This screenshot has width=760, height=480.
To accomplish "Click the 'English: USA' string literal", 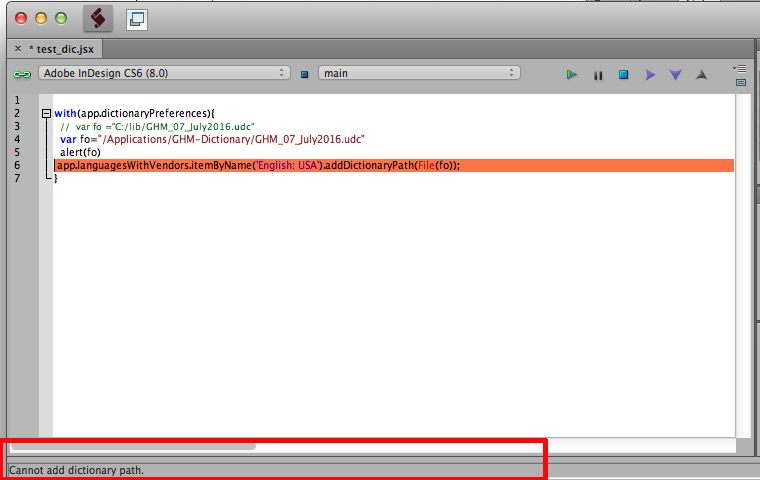I will [x=287, y=165].
